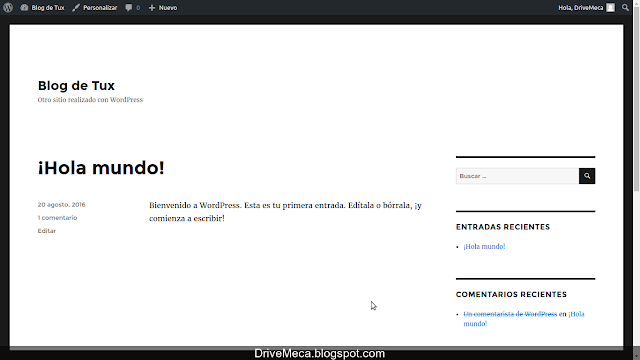This screenshot has width=640, height=360.
Task: Open the WordPress logo menu
Action: pos(8,7)
